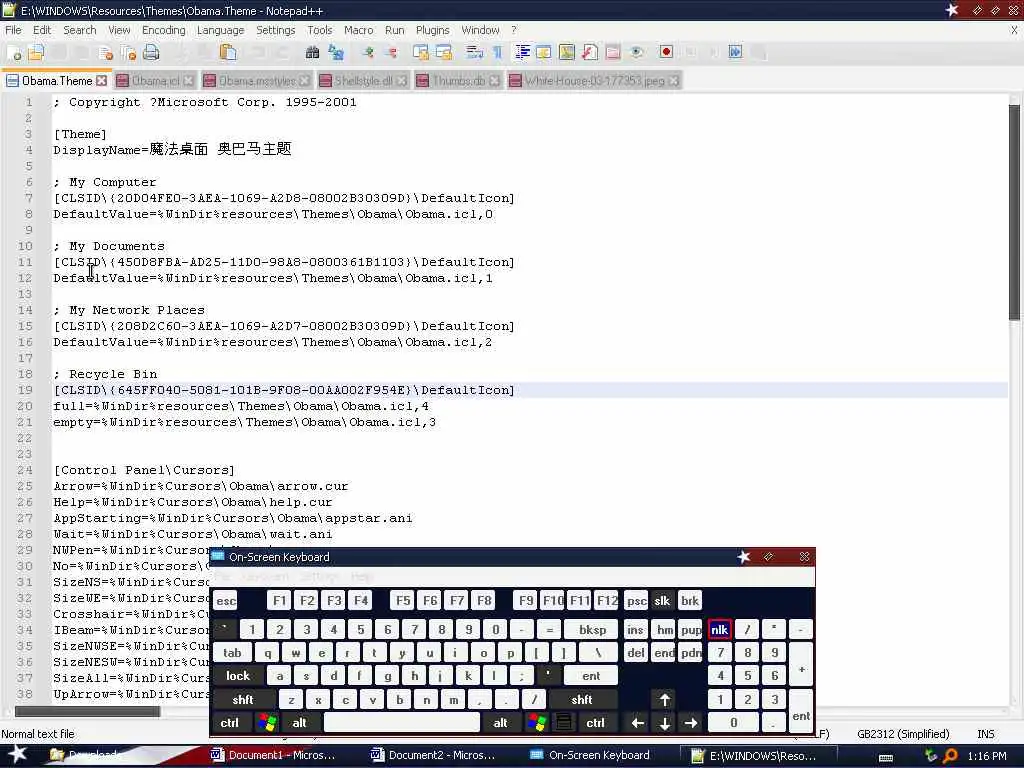1024x768 pixels.
Task: Click the Open file toolbar icon
Action: click(x=35, y=53)
